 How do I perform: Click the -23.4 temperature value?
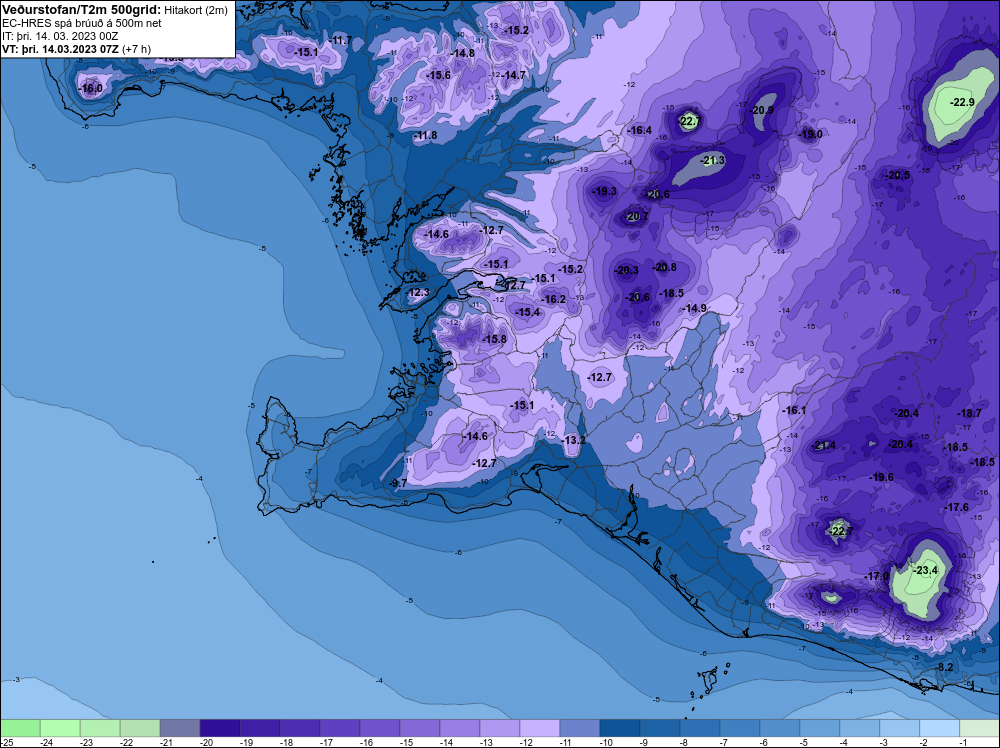926,570
